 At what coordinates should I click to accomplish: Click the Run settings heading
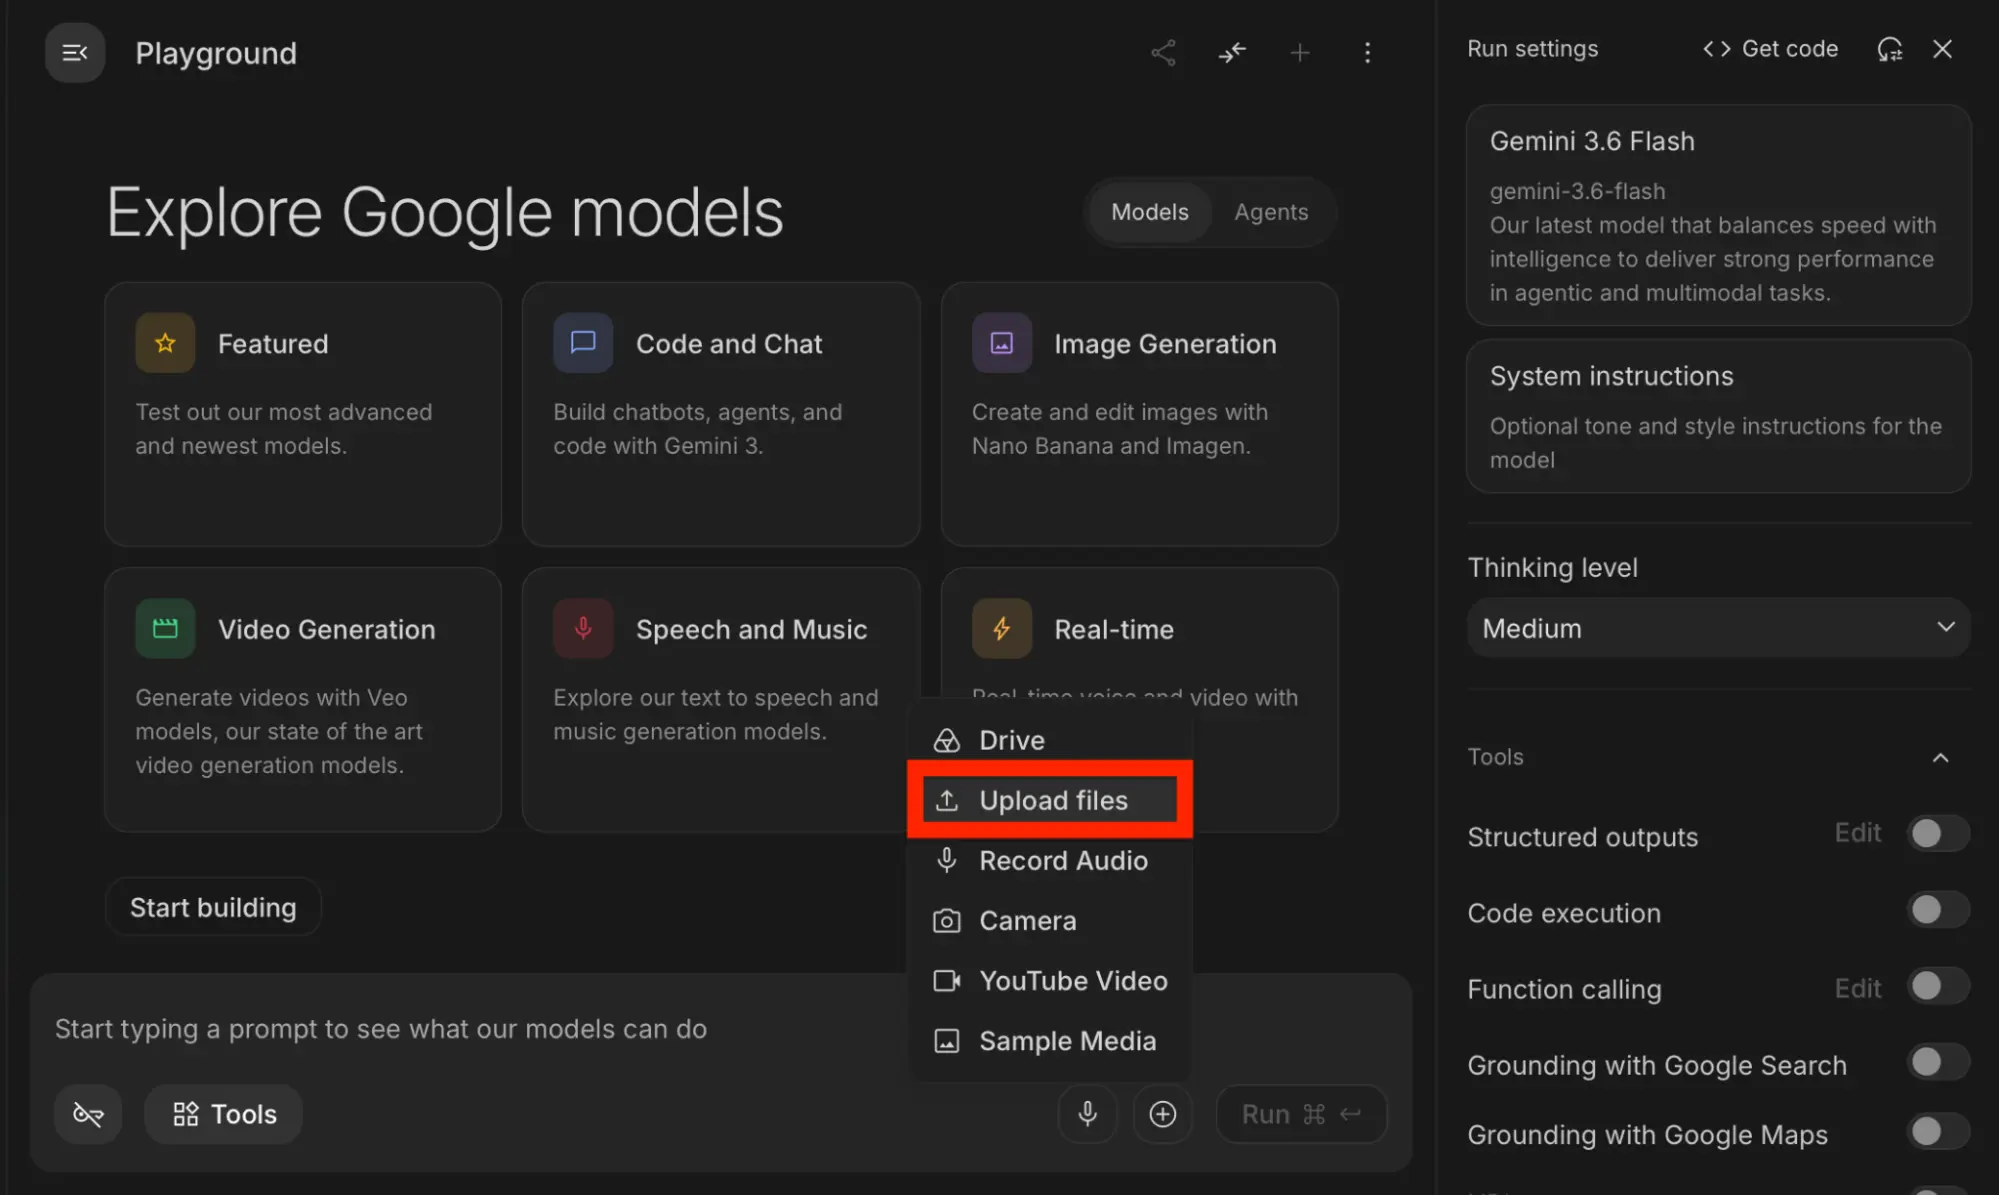[1533, 49]
